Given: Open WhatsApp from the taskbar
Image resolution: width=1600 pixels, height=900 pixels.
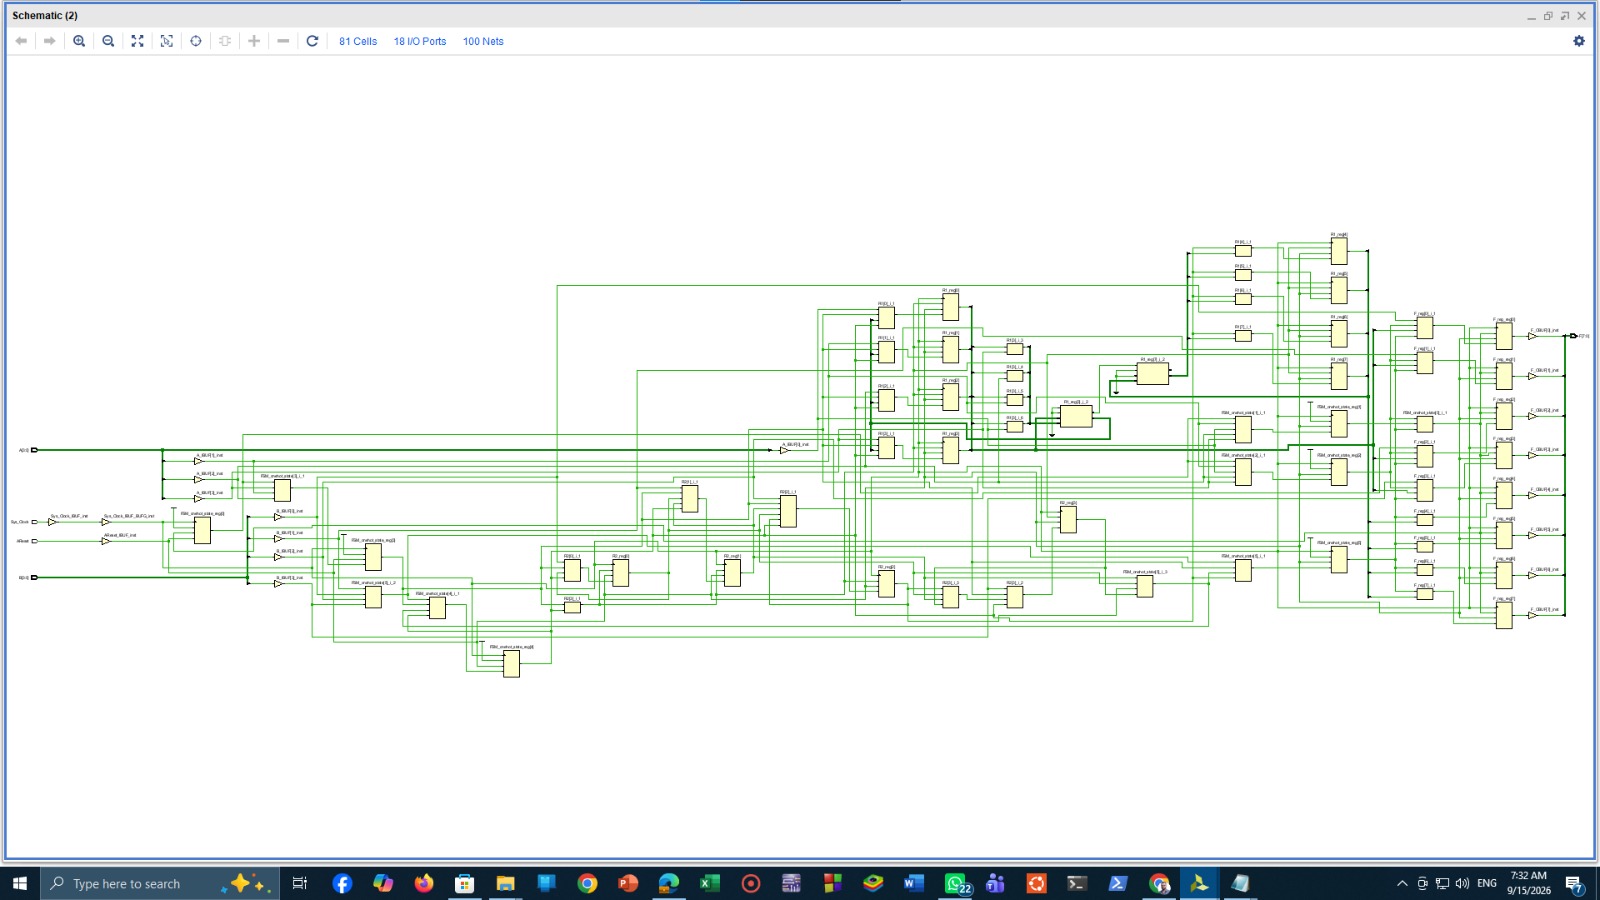Looking at the screenshot, I should tap(957, 883).
